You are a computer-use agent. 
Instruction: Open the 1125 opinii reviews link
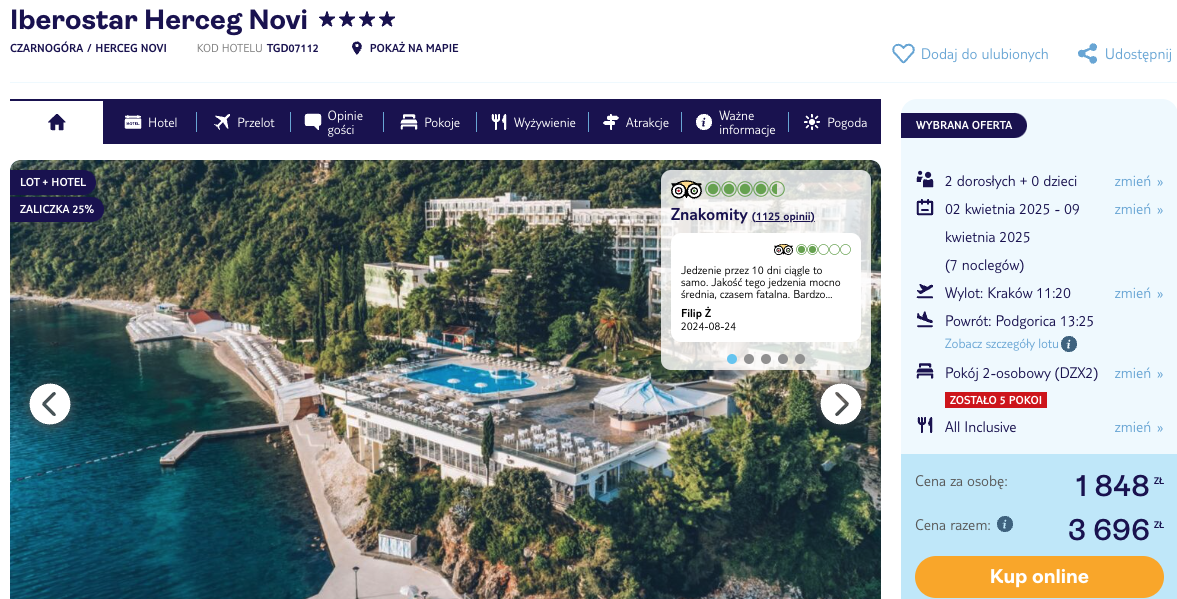(x=783, y=217)
